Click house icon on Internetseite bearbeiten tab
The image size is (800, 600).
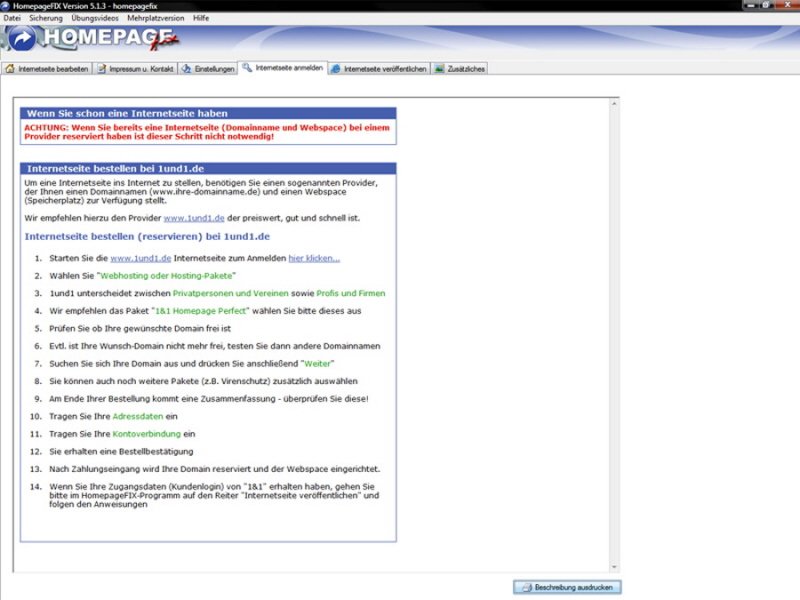[x=10, y=69]
